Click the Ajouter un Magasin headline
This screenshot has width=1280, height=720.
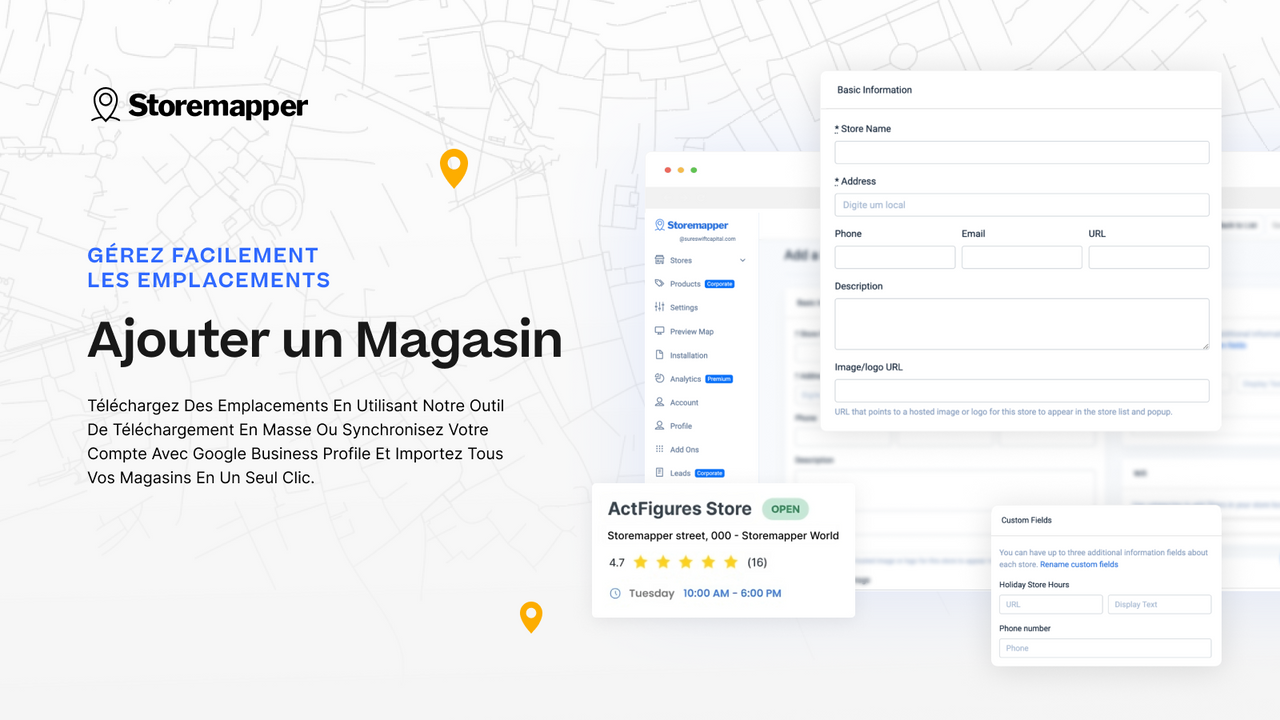click(x=325, y=340)
